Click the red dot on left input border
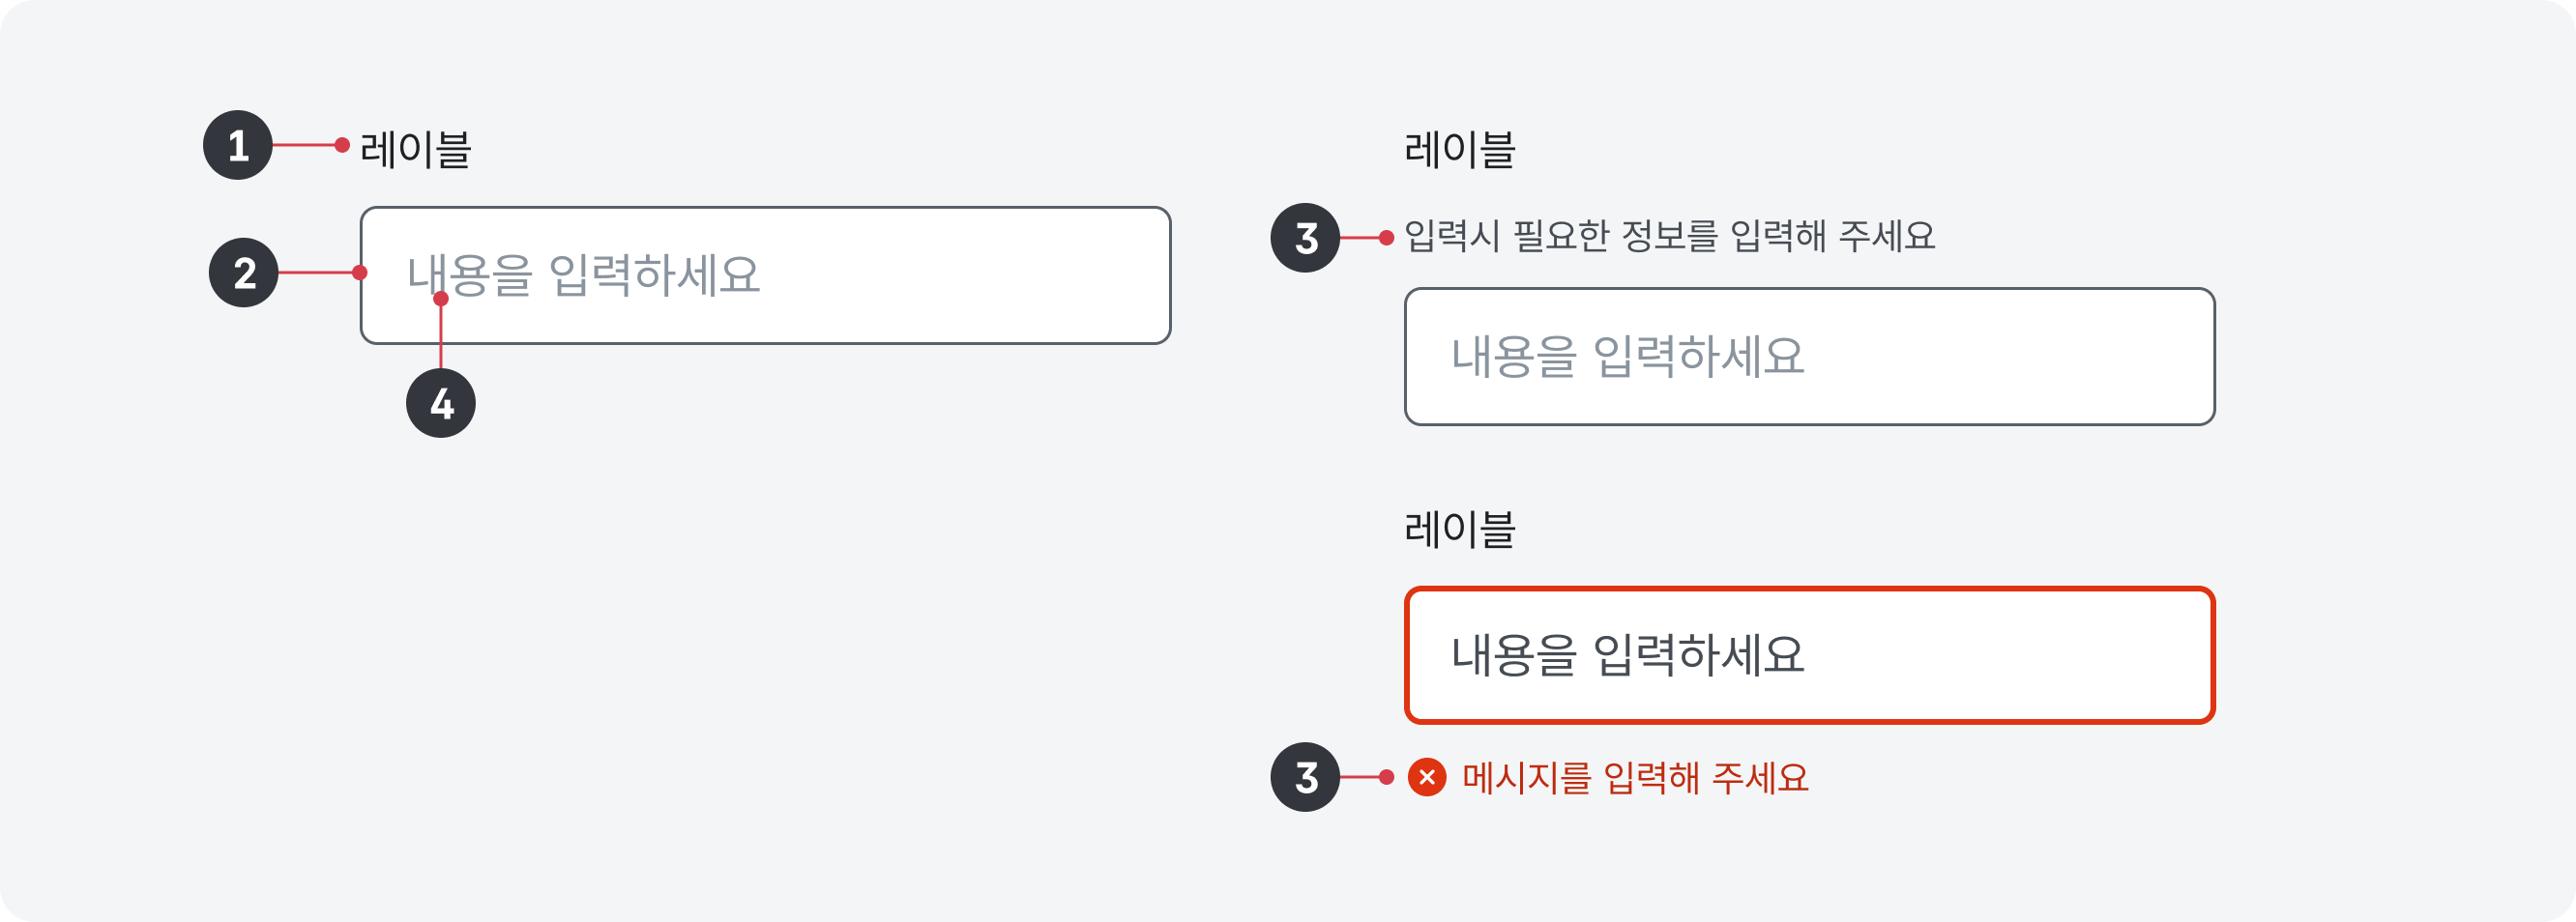 tap(360, 272)
